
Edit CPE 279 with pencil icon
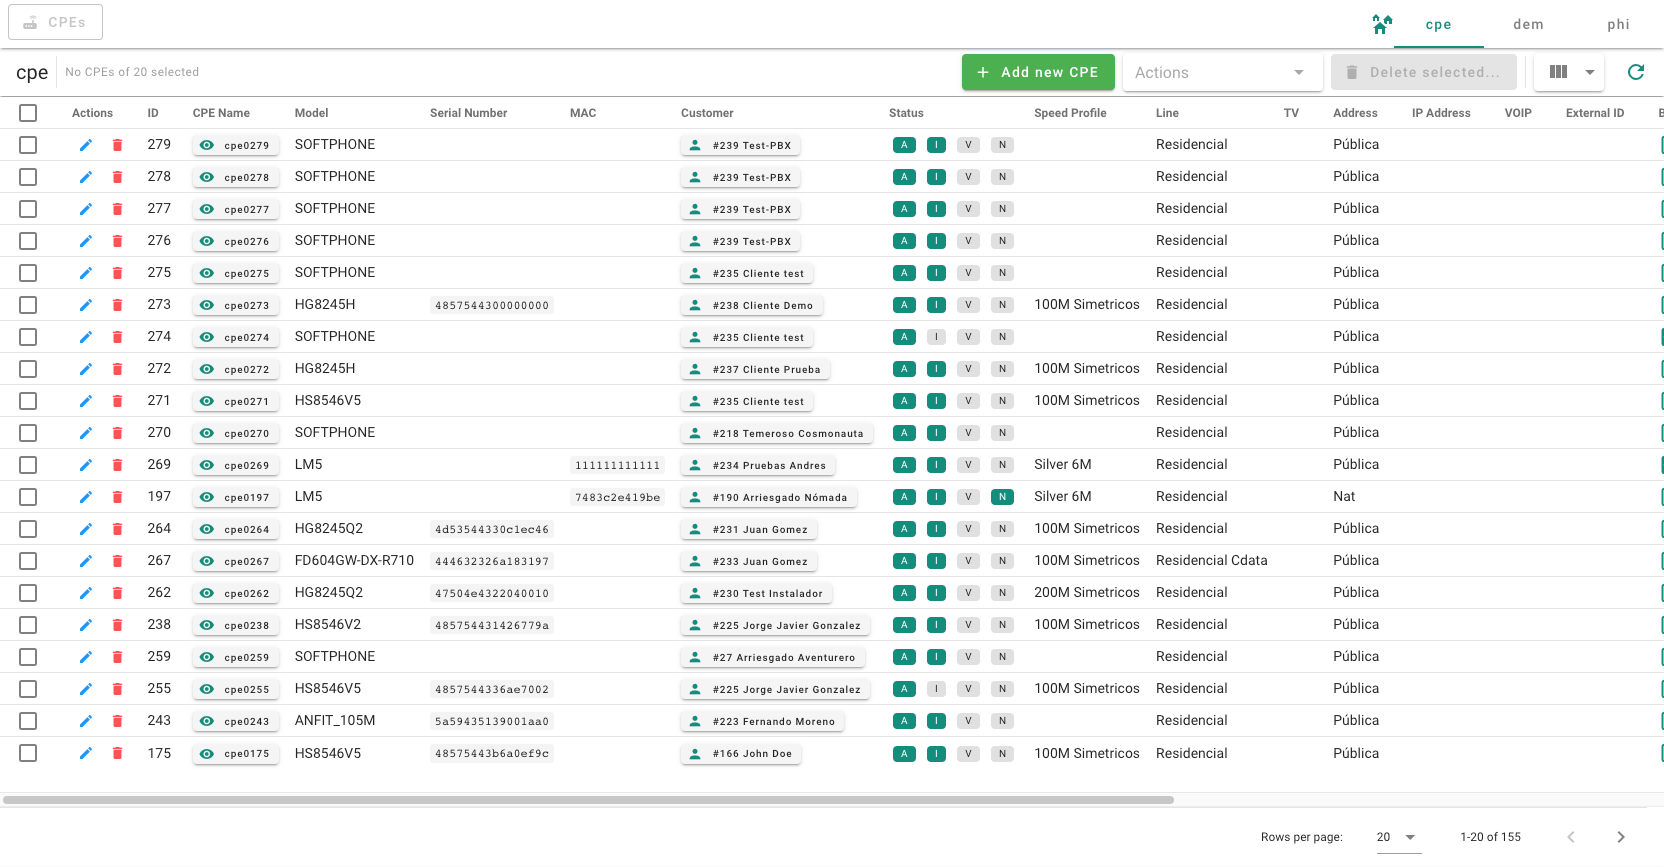pyautogui.click(x=86, y=145)
